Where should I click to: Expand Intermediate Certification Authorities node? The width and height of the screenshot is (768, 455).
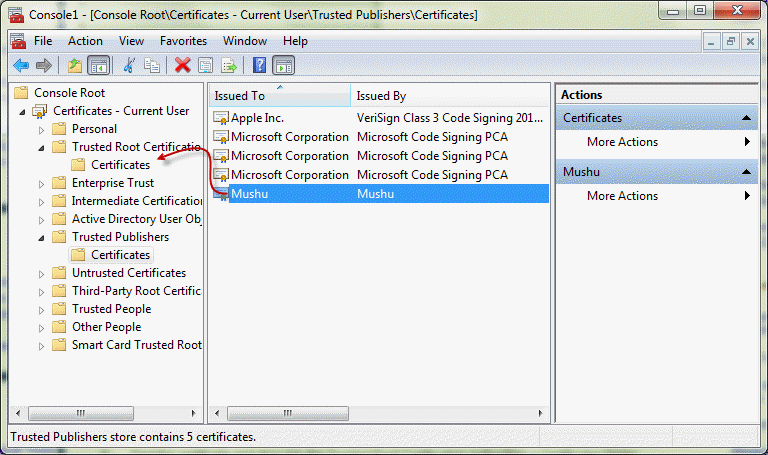click(x=42, y=202)
